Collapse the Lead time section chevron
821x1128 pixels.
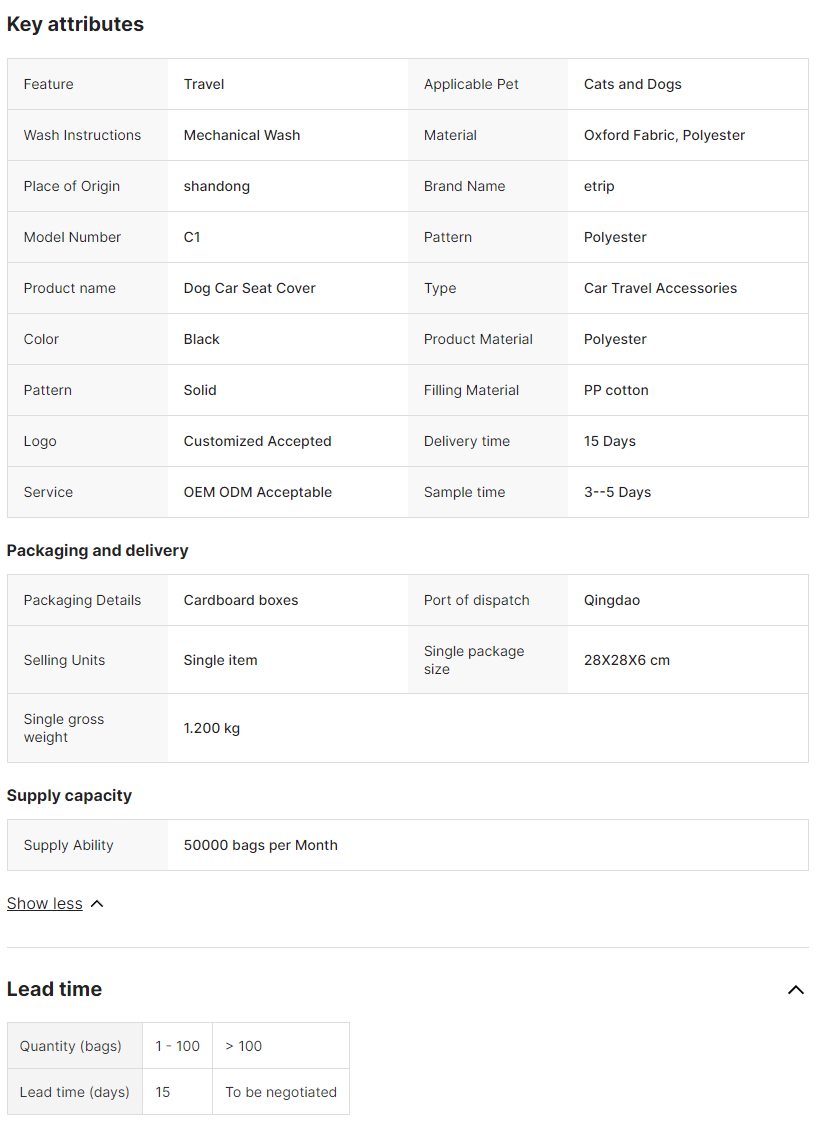click(x=795, y=990)
